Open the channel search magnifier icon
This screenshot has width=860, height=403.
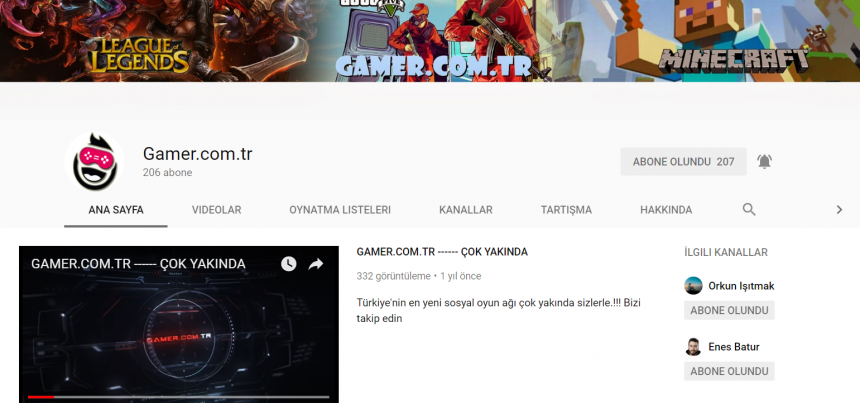[x=749, y=209]
